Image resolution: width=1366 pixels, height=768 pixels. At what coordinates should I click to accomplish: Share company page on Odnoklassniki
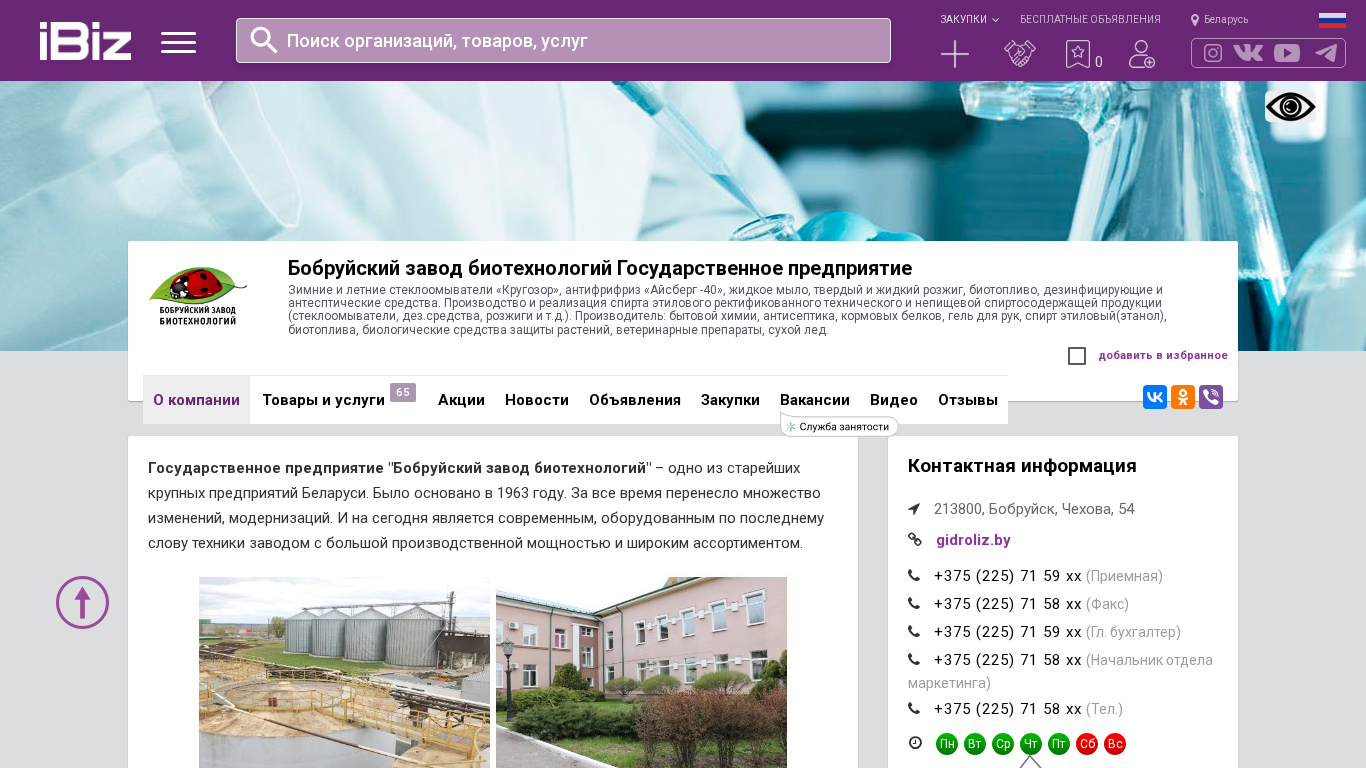click(x=1183, y=397)
